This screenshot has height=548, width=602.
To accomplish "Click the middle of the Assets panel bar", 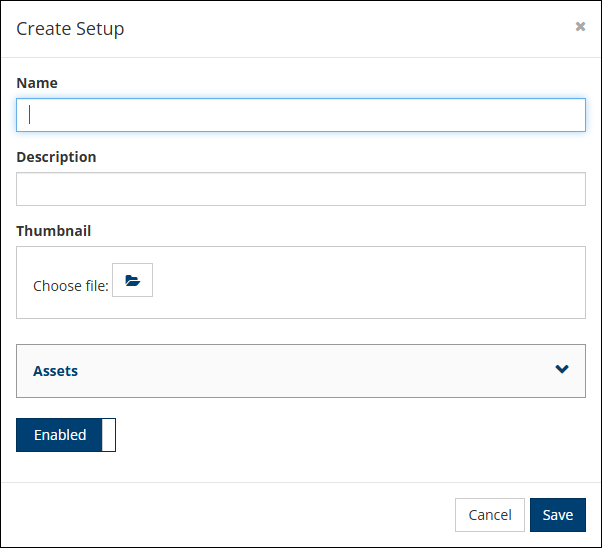I will [x=300, y=371].
